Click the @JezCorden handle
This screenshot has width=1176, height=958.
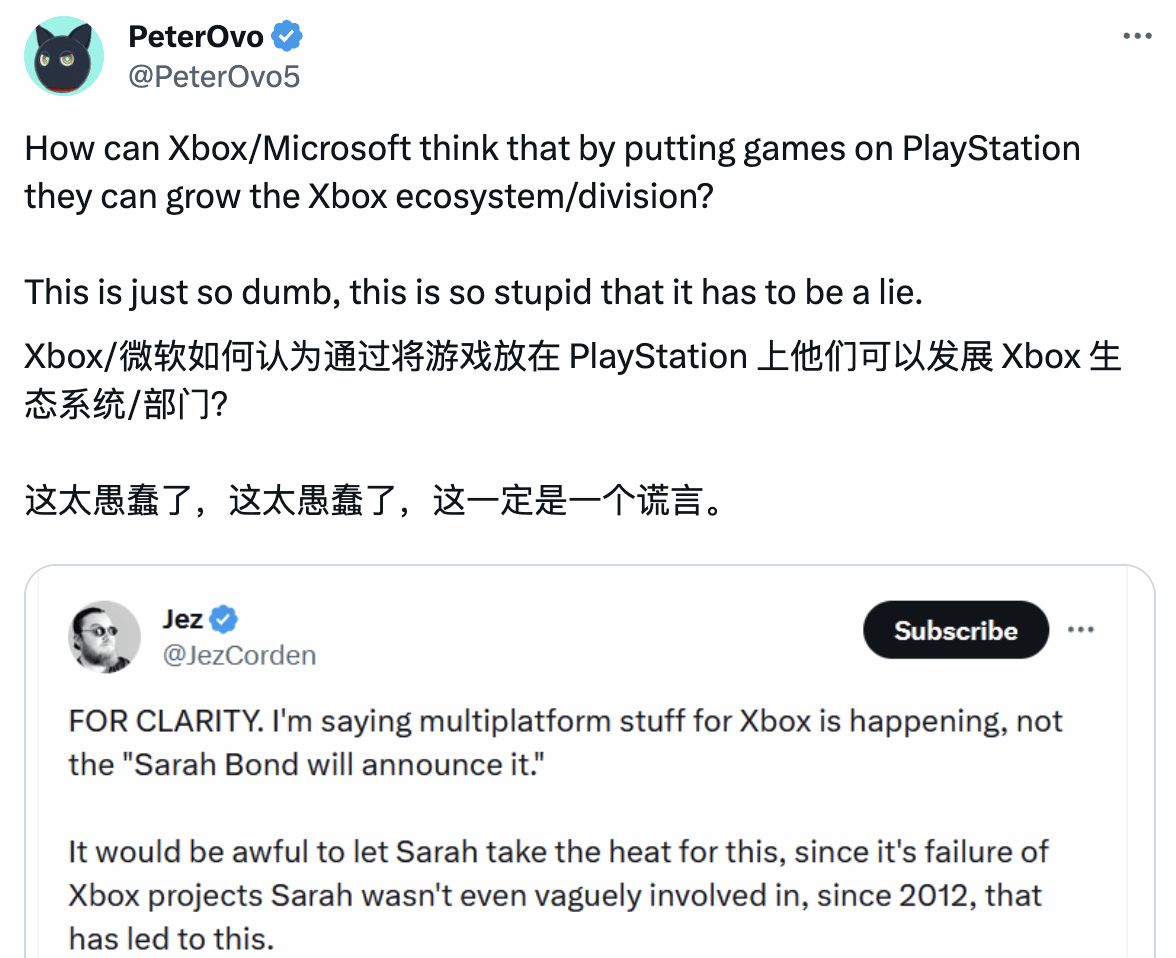click(239, 655)
